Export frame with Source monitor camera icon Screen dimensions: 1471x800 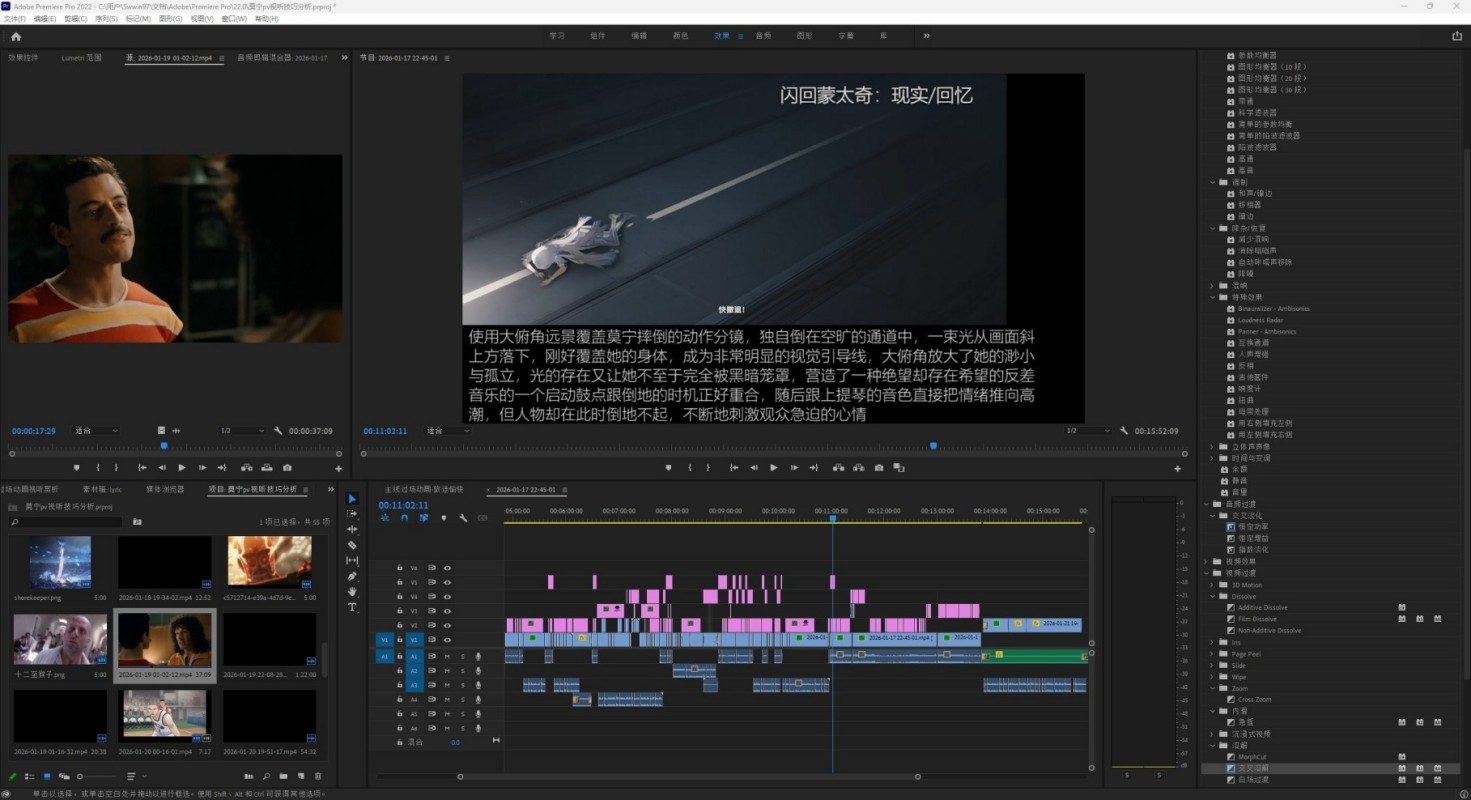click(x=287, y=468)
